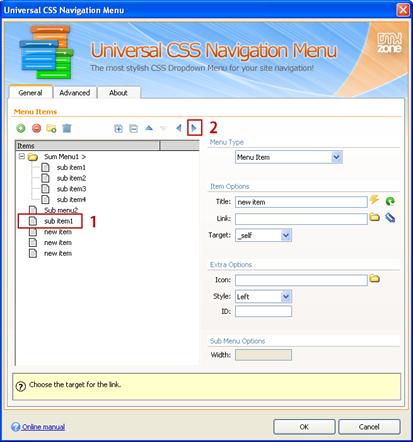Click the lightning icon beside Title
This screenshot has width=413, height=442.
374,200
